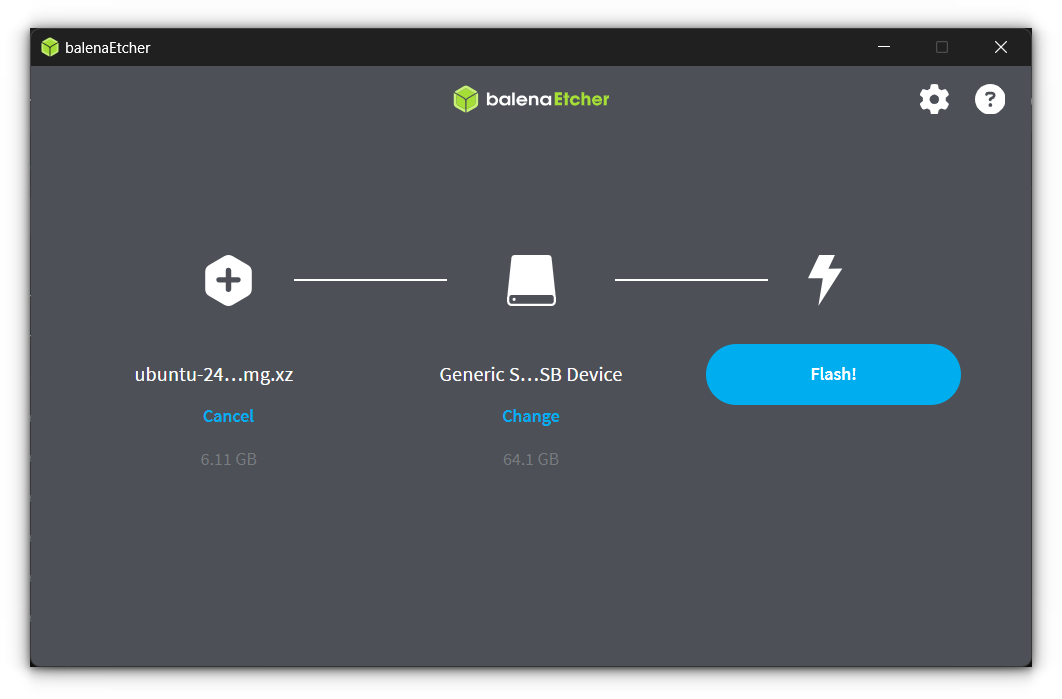Image resolution: width=1062 pixels, height=699 pixels.
Task: Change the selected target drive
Action: (x=530, y=416)
